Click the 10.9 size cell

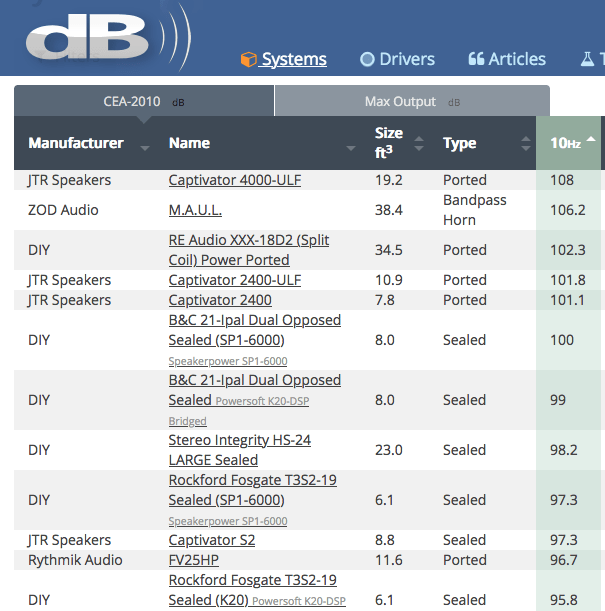pyautogui.click(x=388, y=280)
